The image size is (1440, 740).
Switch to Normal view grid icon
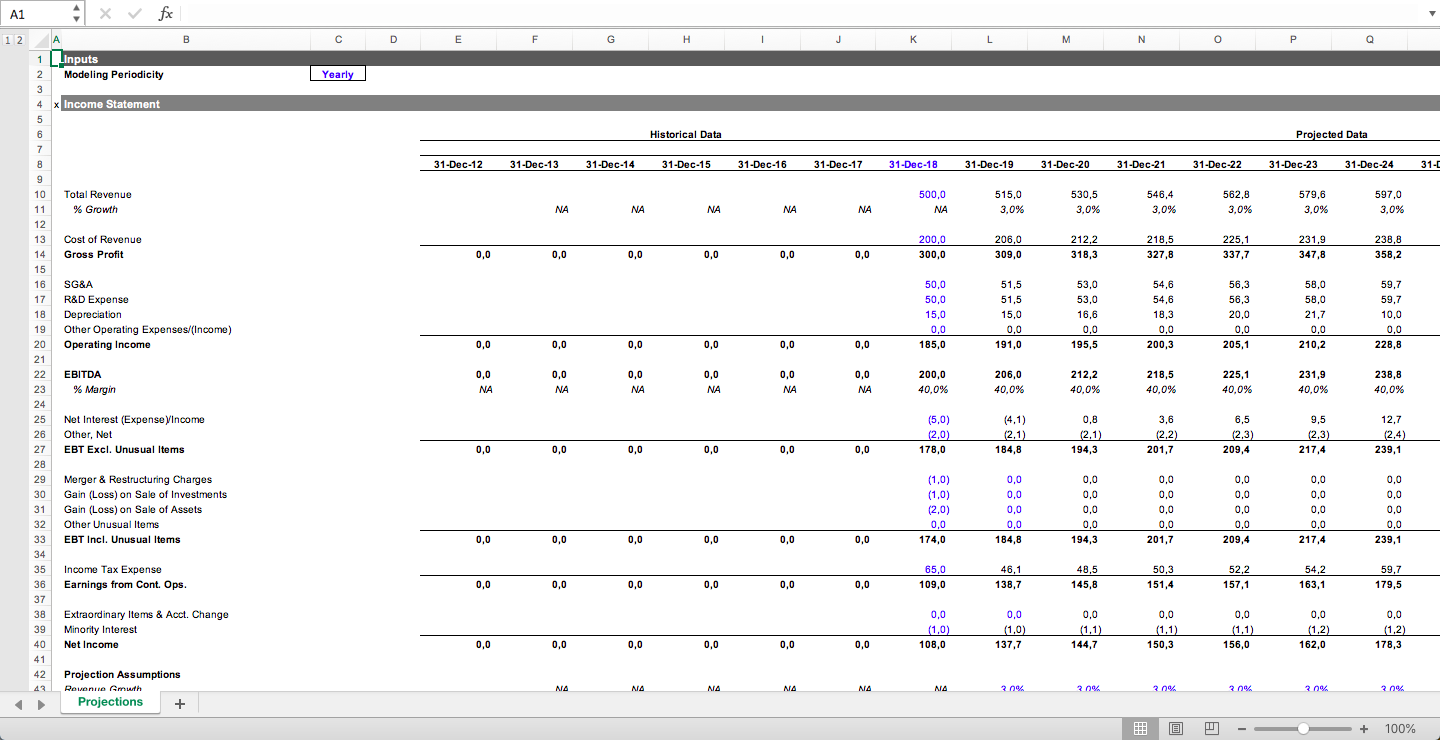coord(1141,729)
